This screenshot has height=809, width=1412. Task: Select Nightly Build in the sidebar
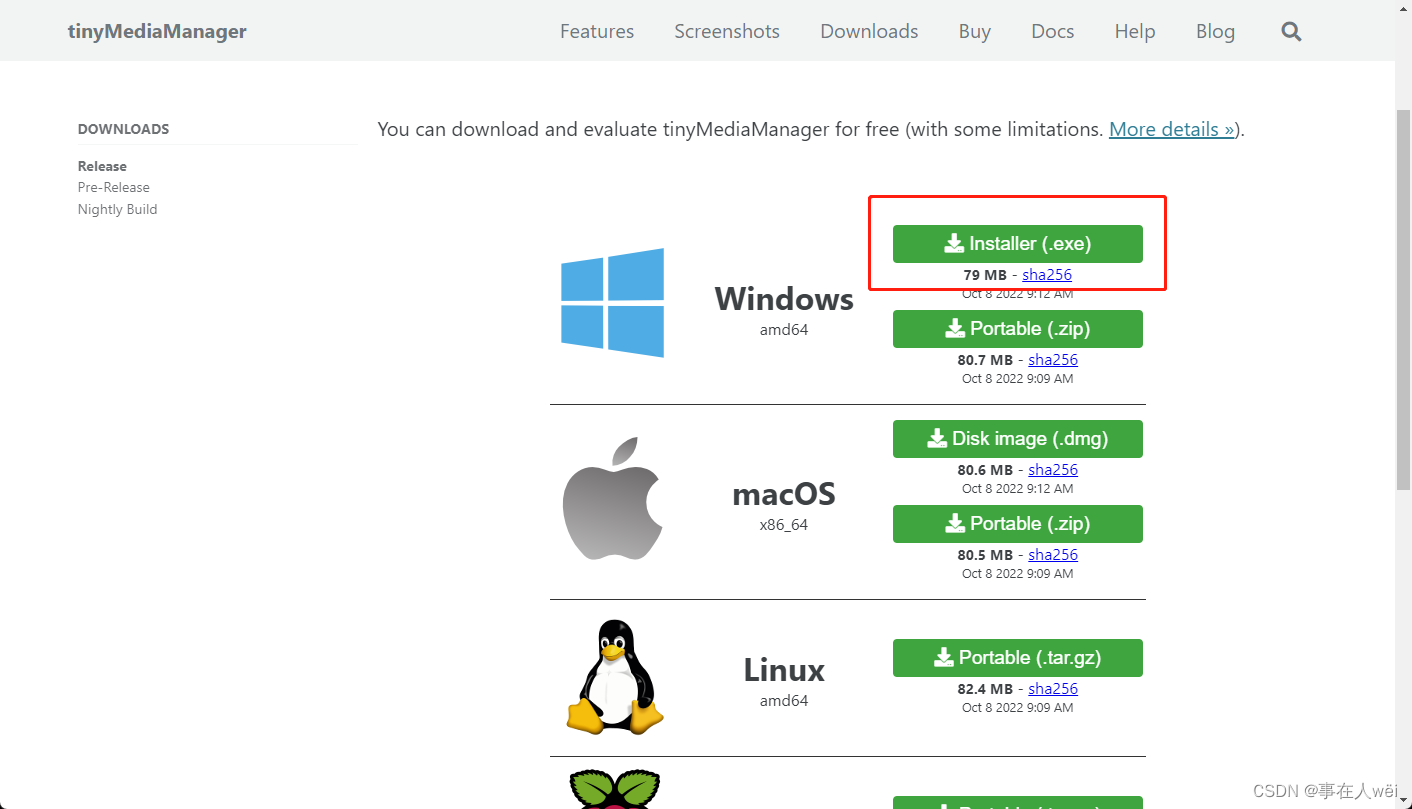pyautogui.click(x=117, y=209)
